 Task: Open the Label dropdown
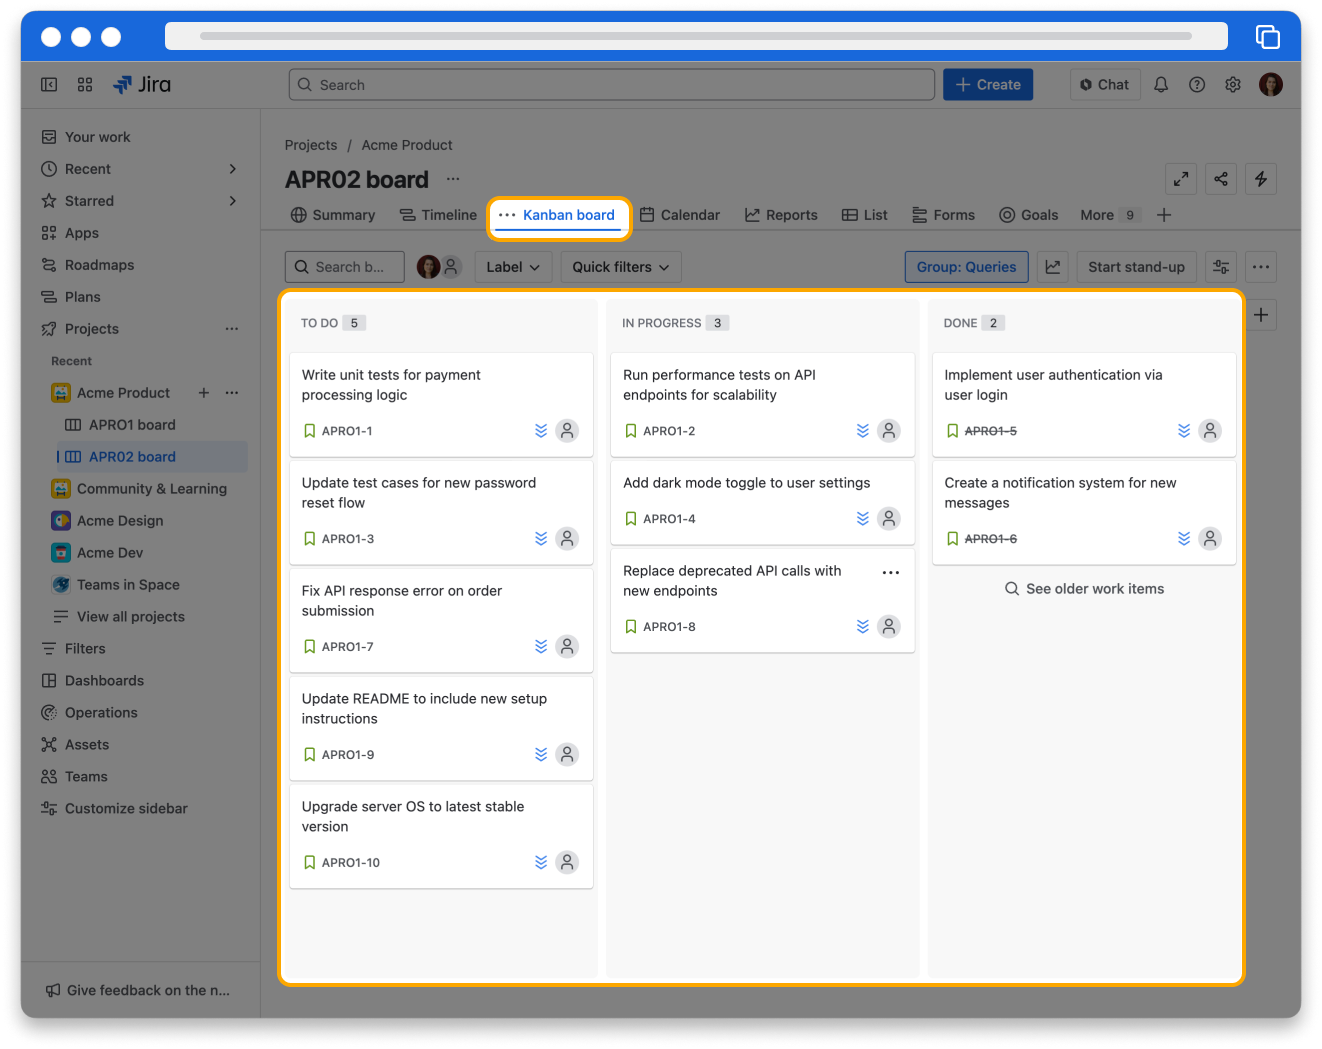pyautogui.click(x=513, y=267)
